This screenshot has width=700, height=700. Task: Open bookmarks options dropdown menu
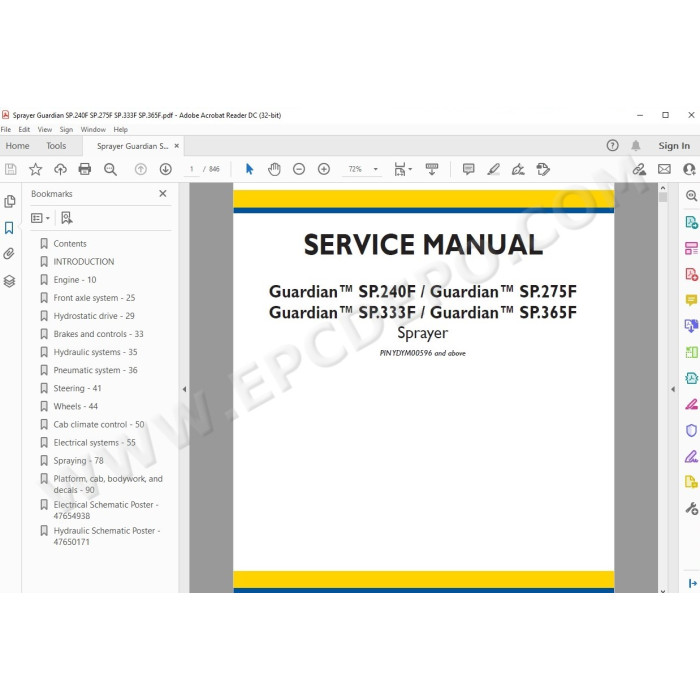click(x=40, y=218)
